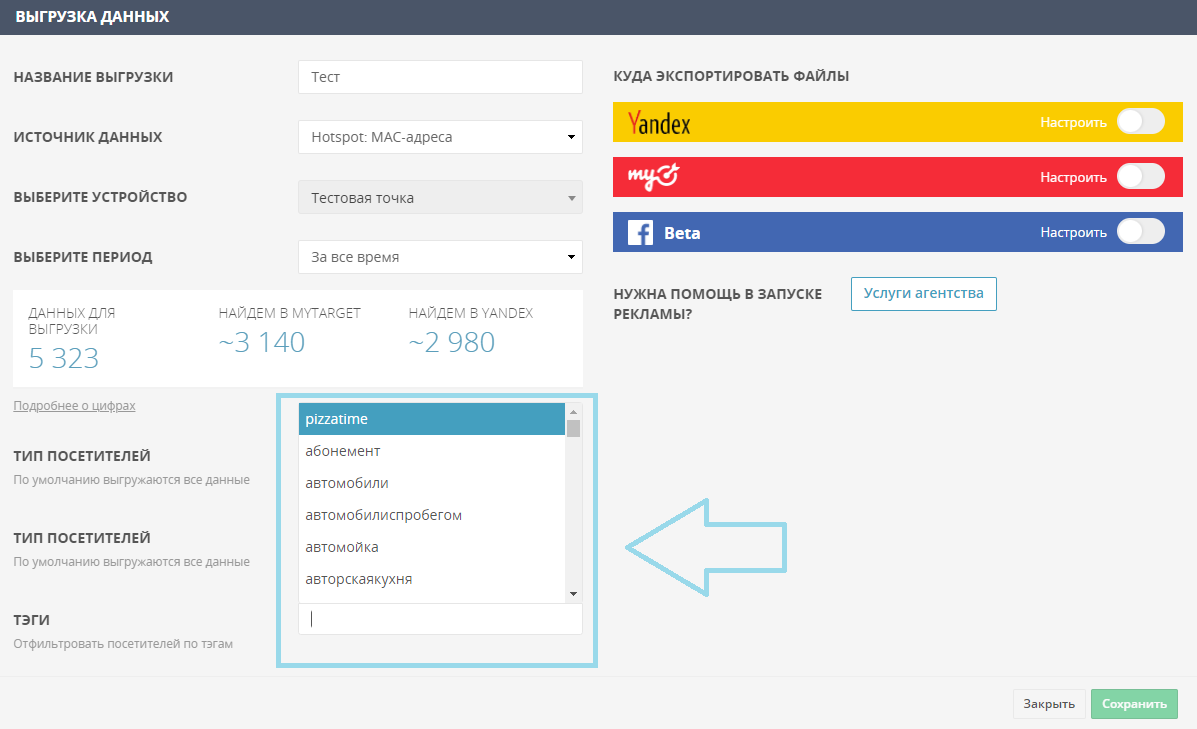
Task: Enable the Facebook Beta export toggle
Action: (x=1141, y=231)
